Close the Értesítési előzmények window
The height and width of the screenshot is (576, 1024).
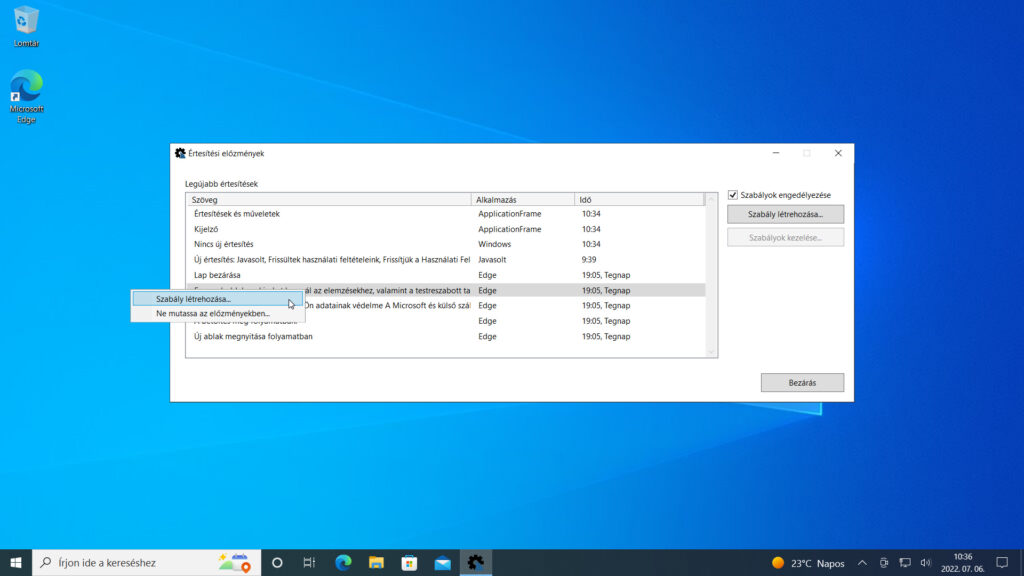pos(838,153)
